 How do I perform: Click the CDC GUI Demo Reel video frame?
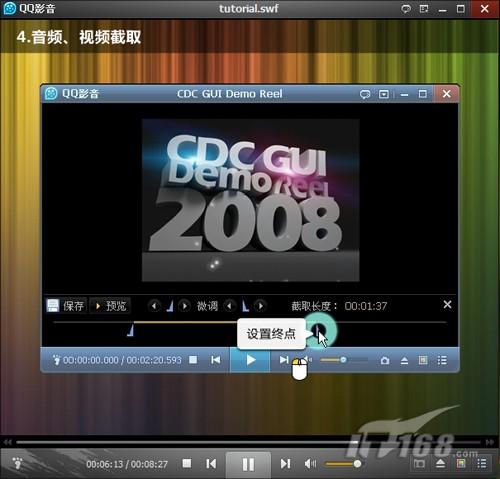[251, 200]
